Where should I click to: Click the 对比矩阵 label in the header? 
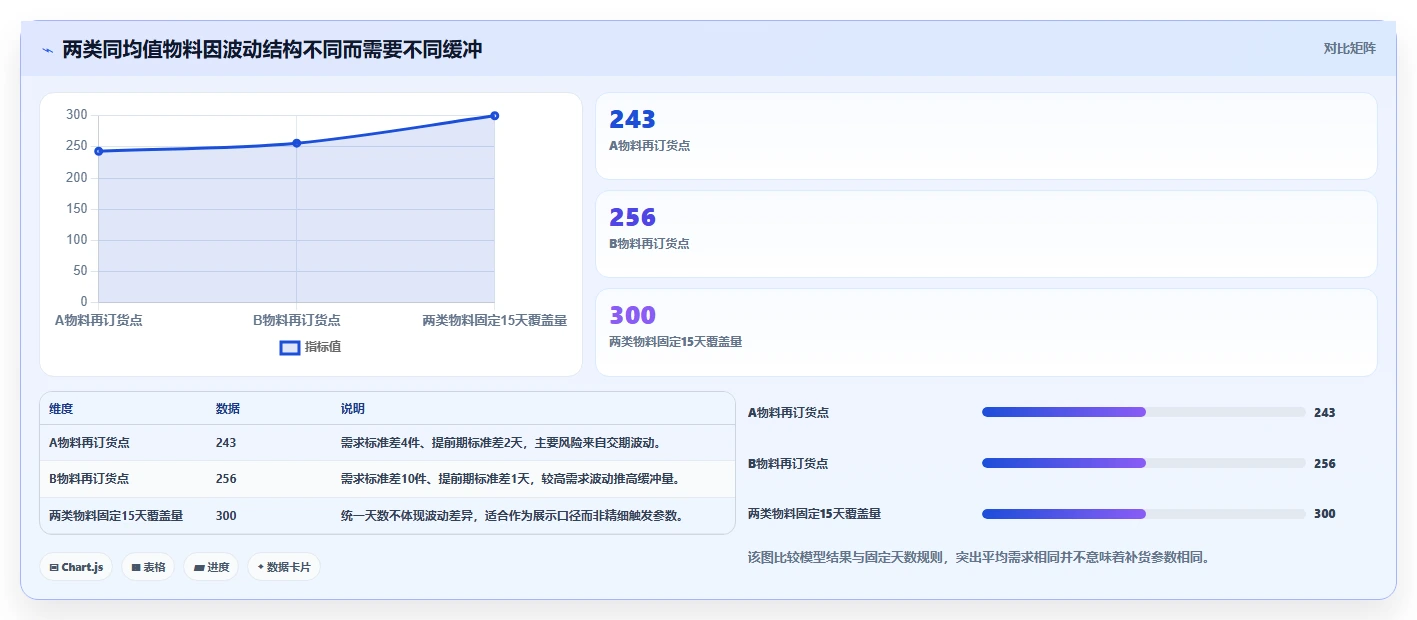click(x=1349, y=48)
